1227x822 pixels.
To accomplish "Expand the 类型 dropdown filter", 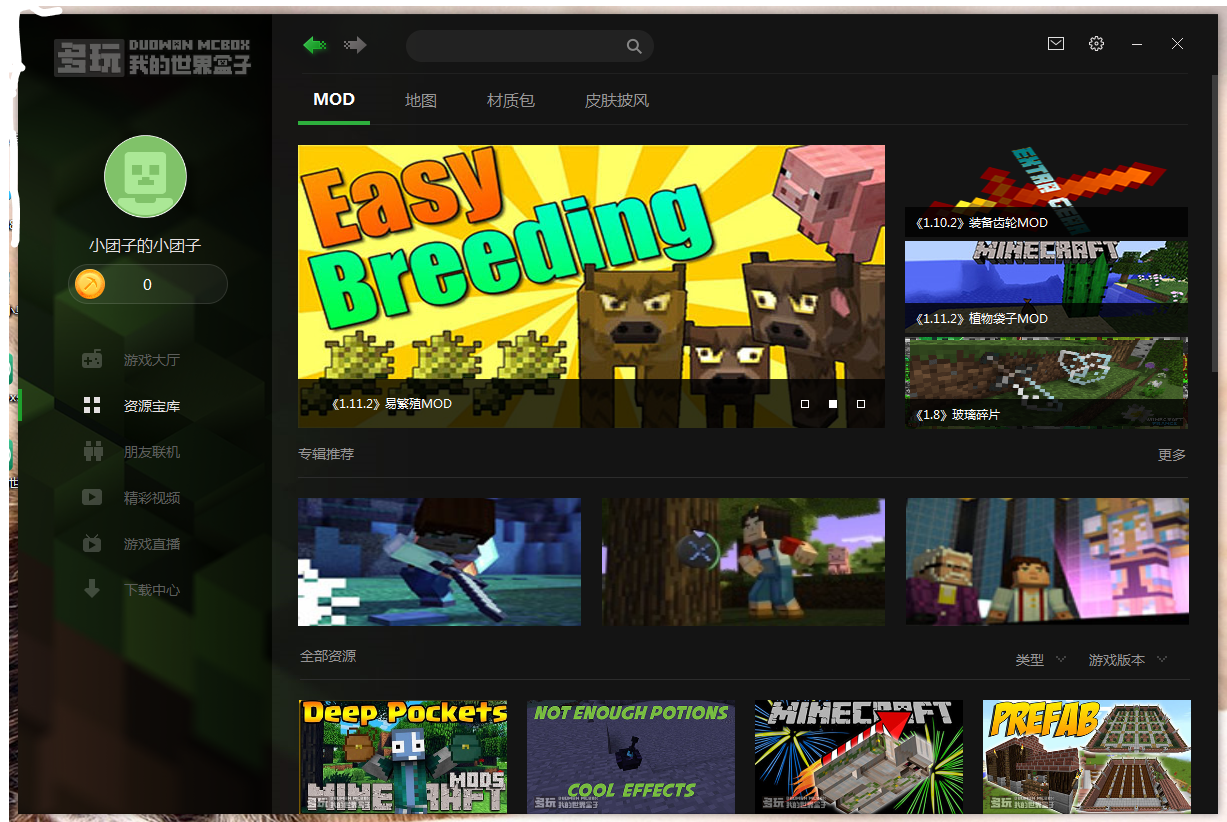I will coord(1041,660).
